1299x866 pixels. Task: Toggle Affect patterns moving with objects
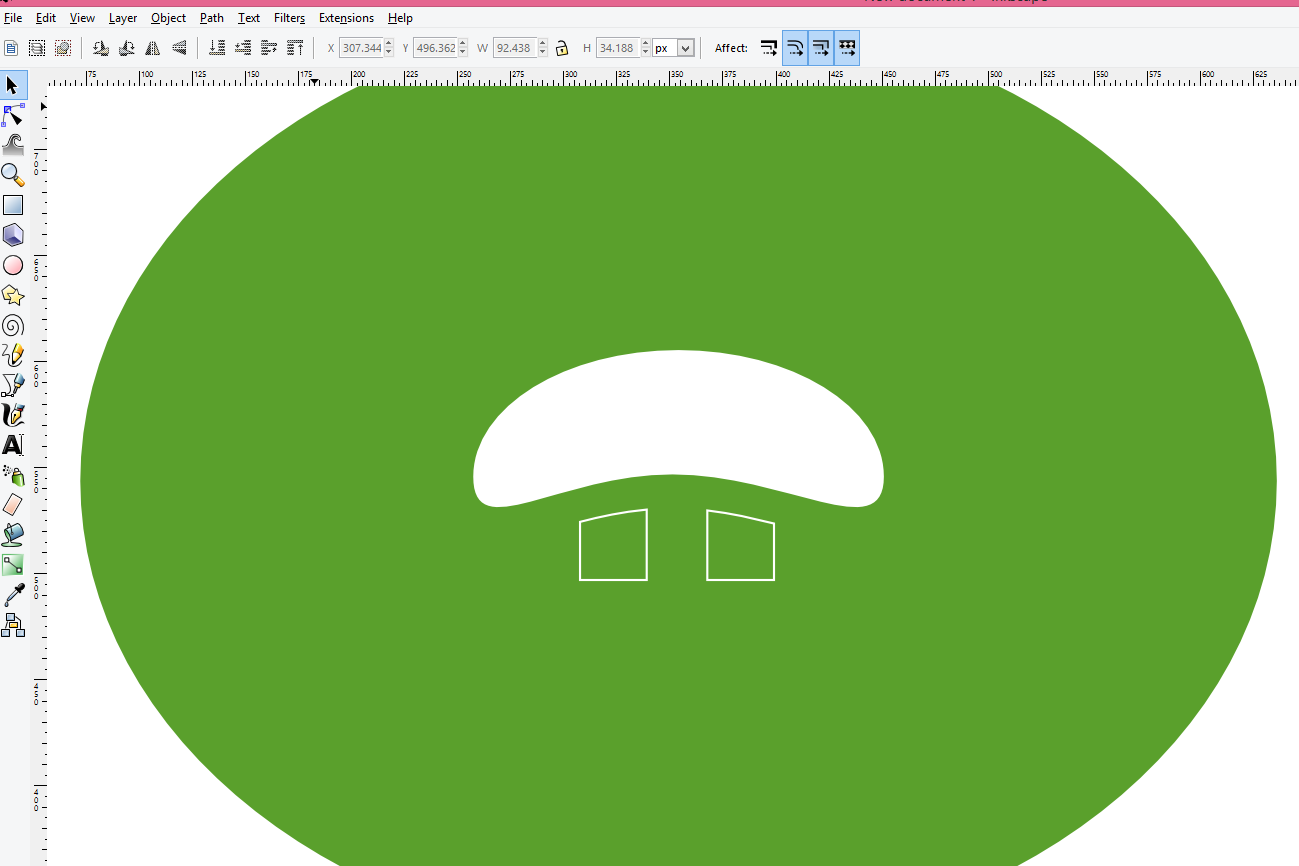click(847, 48)
